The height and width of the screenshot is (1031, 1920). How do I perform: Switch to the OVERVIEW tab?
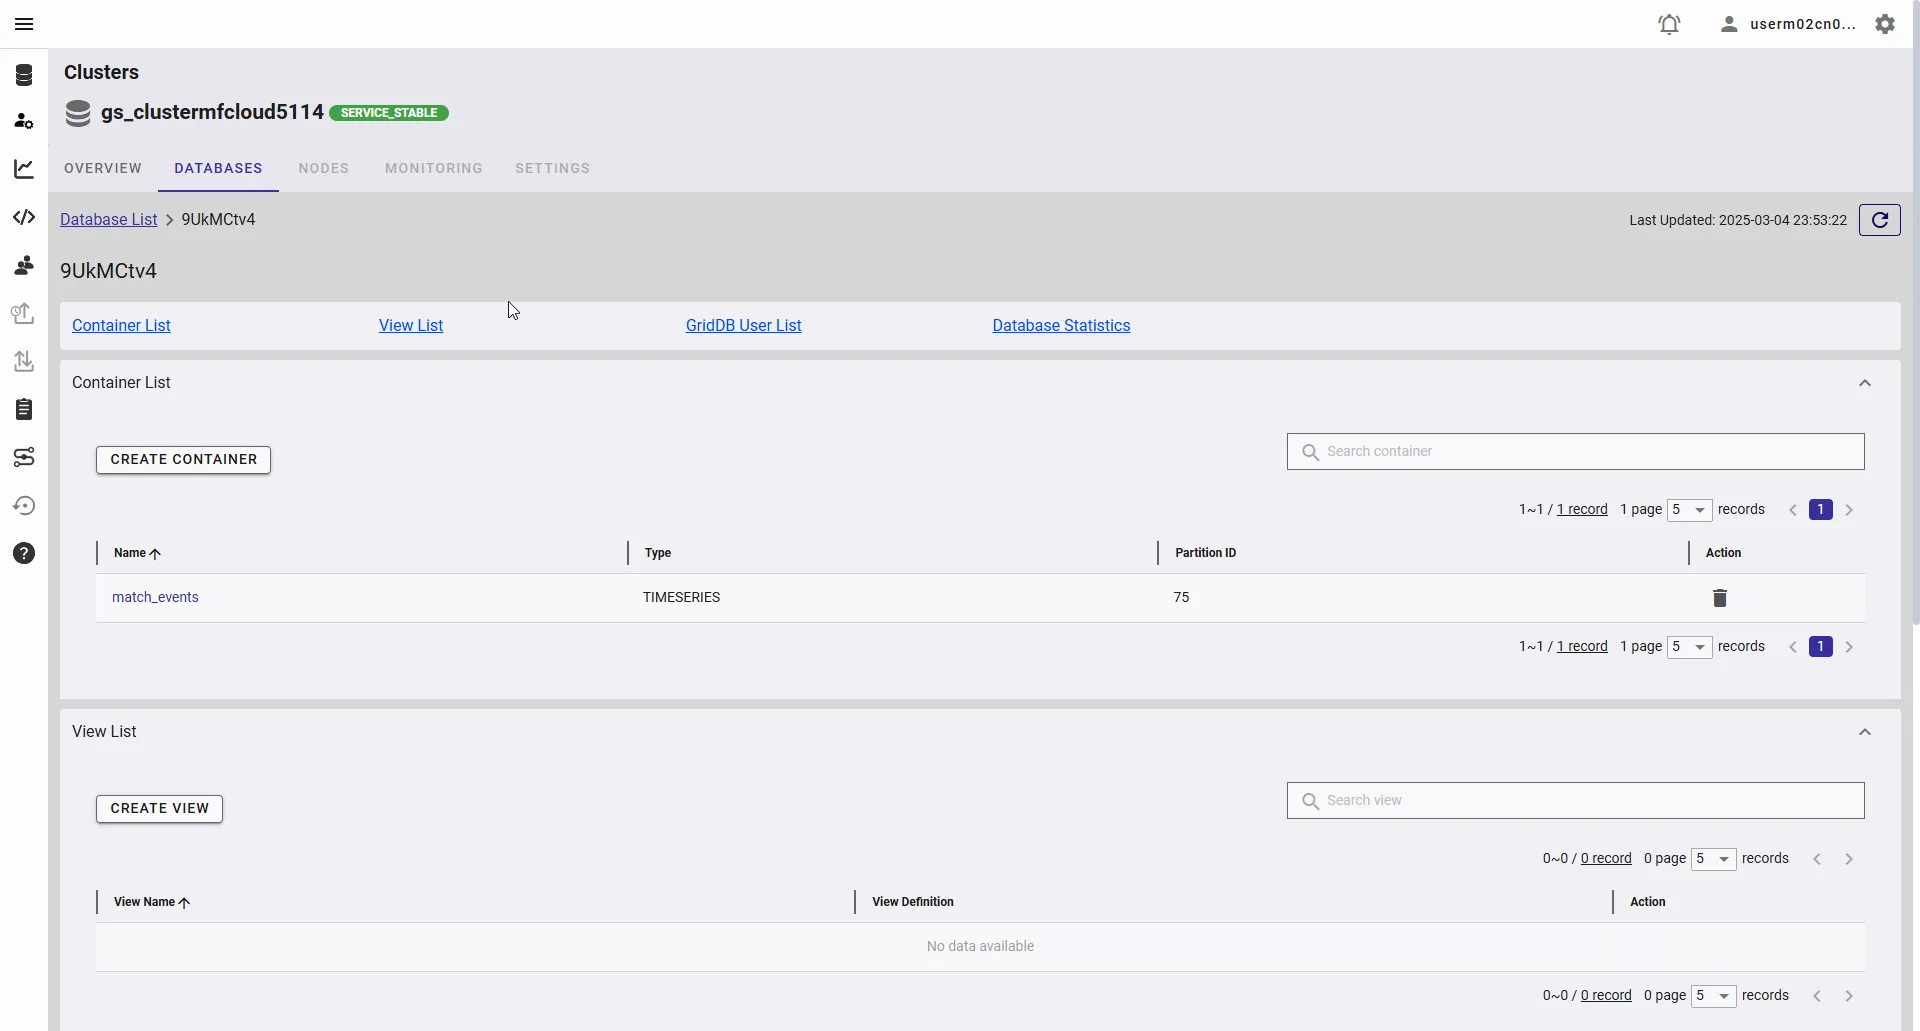click(x=103, y=168)
